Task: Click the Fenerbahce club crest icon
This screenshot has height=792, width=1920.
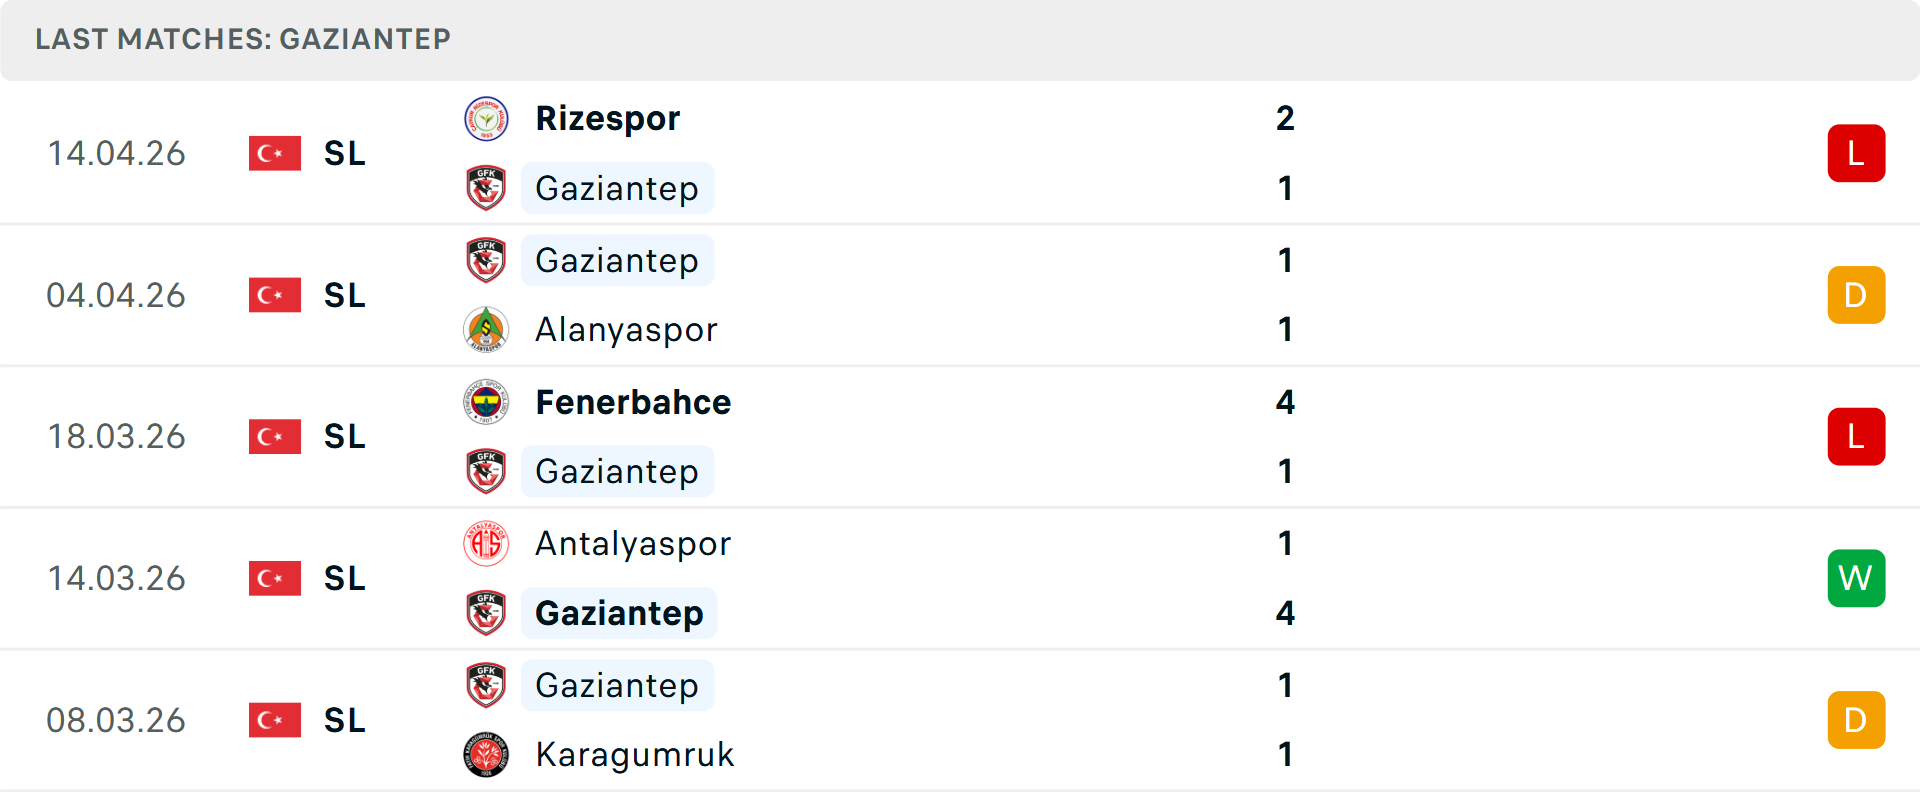Action: pyautogui.click(x=486, y=402)
